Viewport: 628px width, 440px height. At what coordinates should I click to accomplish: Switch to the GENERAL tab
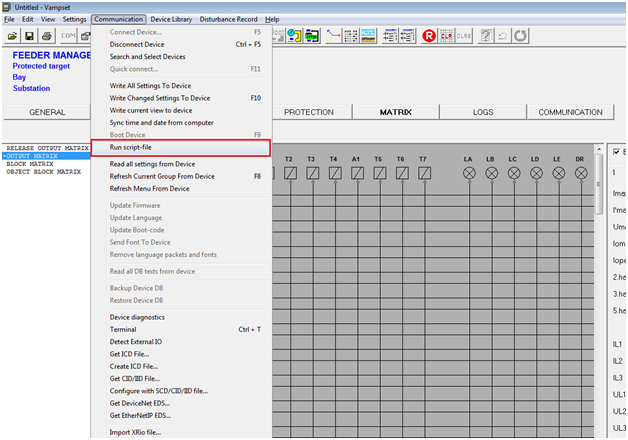(x=47, y=112)
